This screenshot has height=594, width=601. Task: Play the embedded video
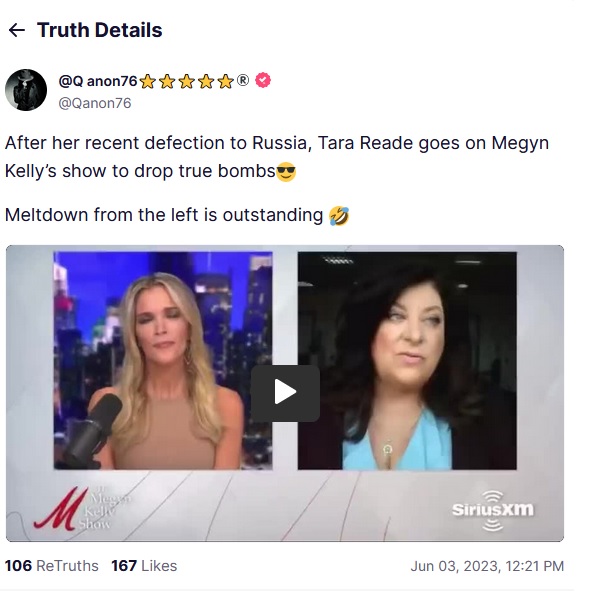[285, 393]
